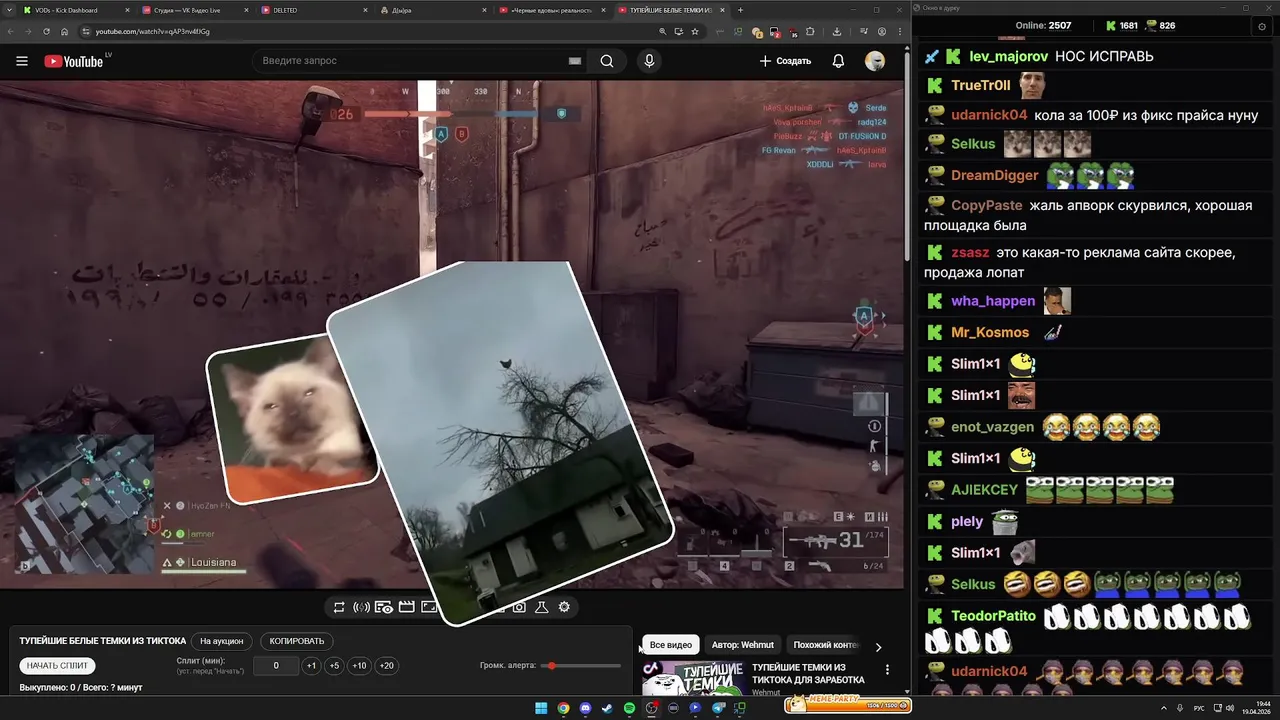The width and height of the screenshot is (1280, 720).
Task: Click username Mr_Kosmos in chat
Action: 990,332
